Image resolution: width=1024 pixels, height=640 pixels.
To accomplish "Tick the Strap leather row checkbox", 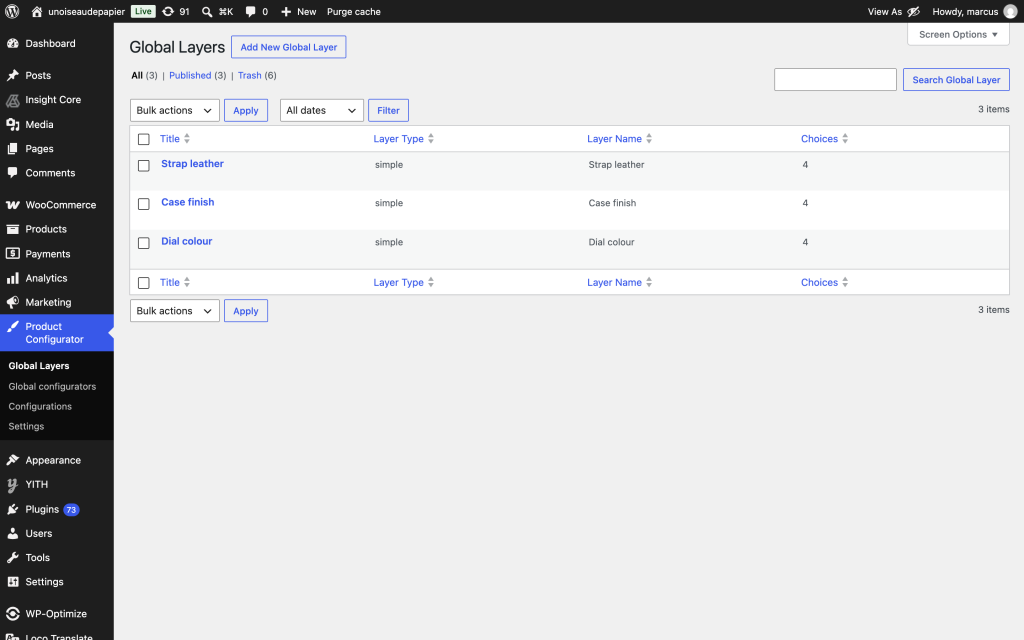I will (144, 166).
